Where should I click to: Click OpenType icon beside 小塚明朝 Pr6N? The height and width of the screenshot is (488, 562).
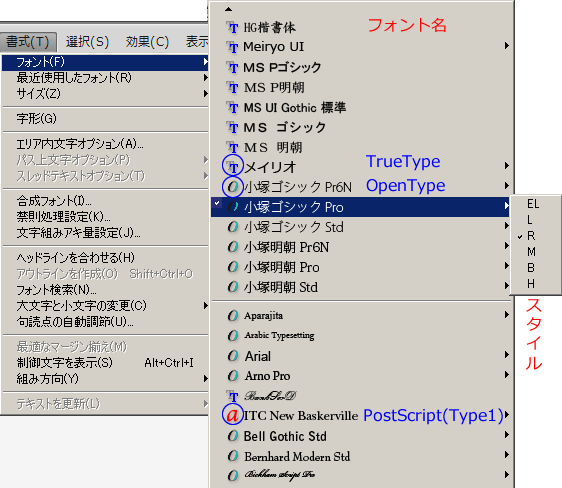point(233,247)
